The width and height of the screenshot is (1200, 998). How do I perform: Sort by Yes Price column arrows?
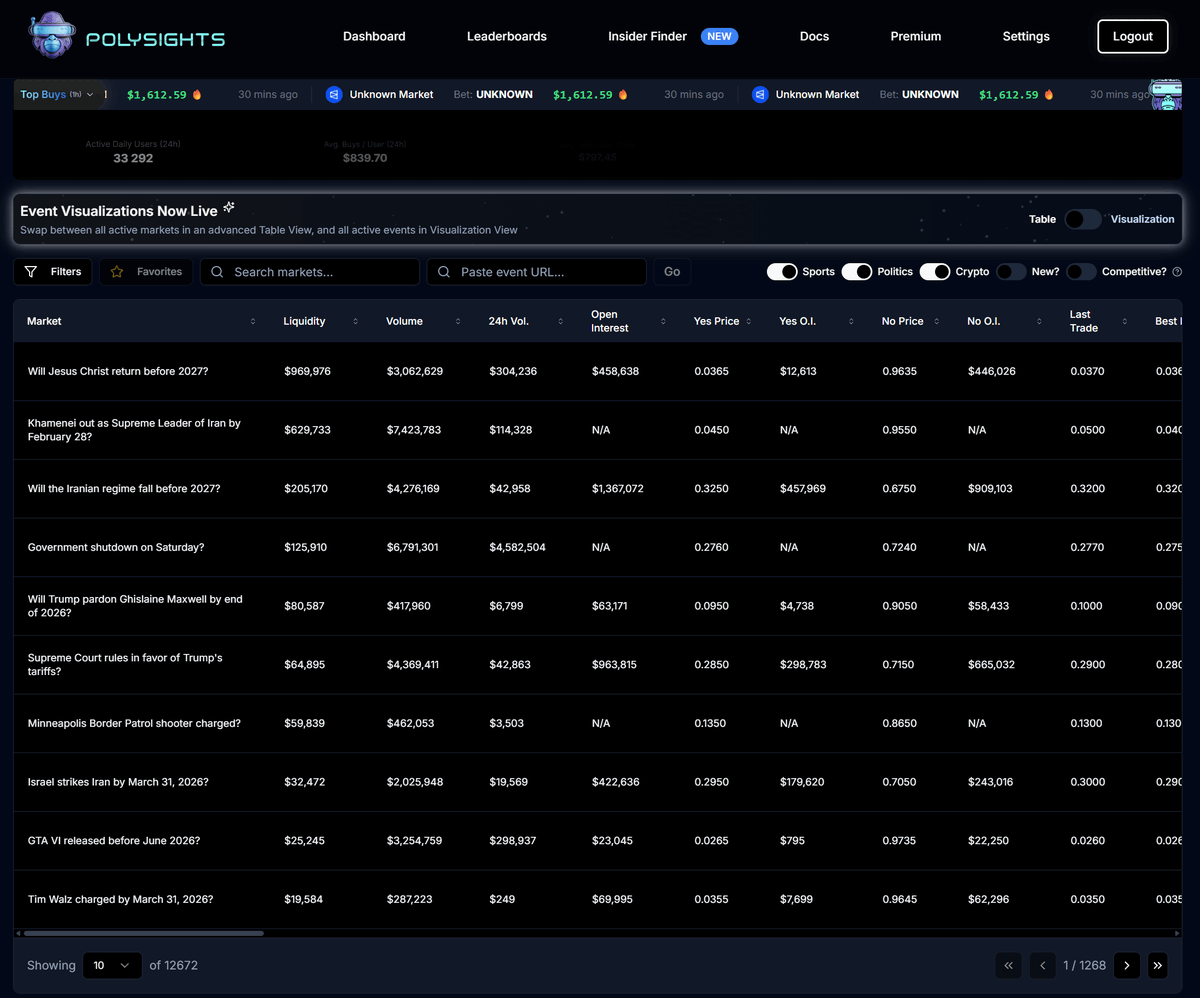coord(749,321)
